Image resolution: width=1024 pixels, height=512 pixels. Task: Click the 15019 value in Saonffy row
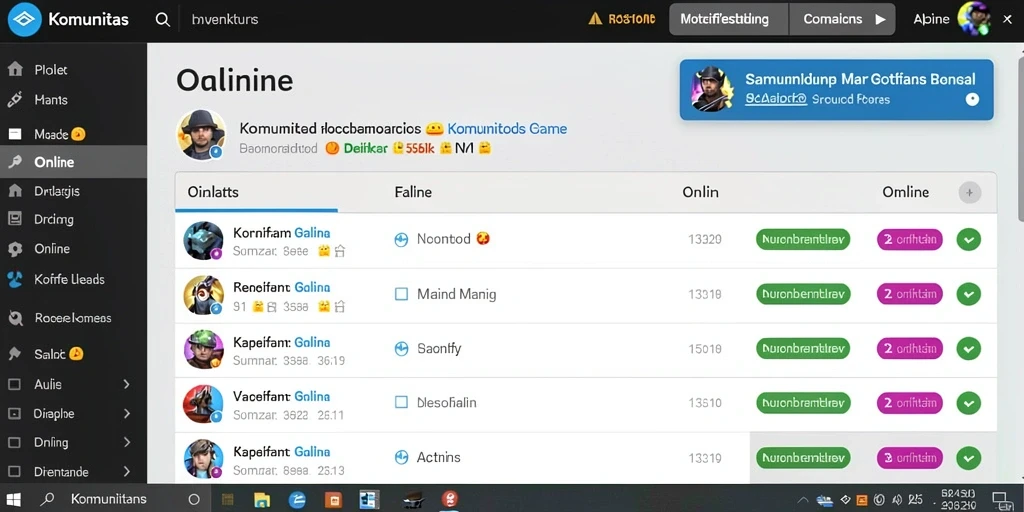tap(705, 349)
